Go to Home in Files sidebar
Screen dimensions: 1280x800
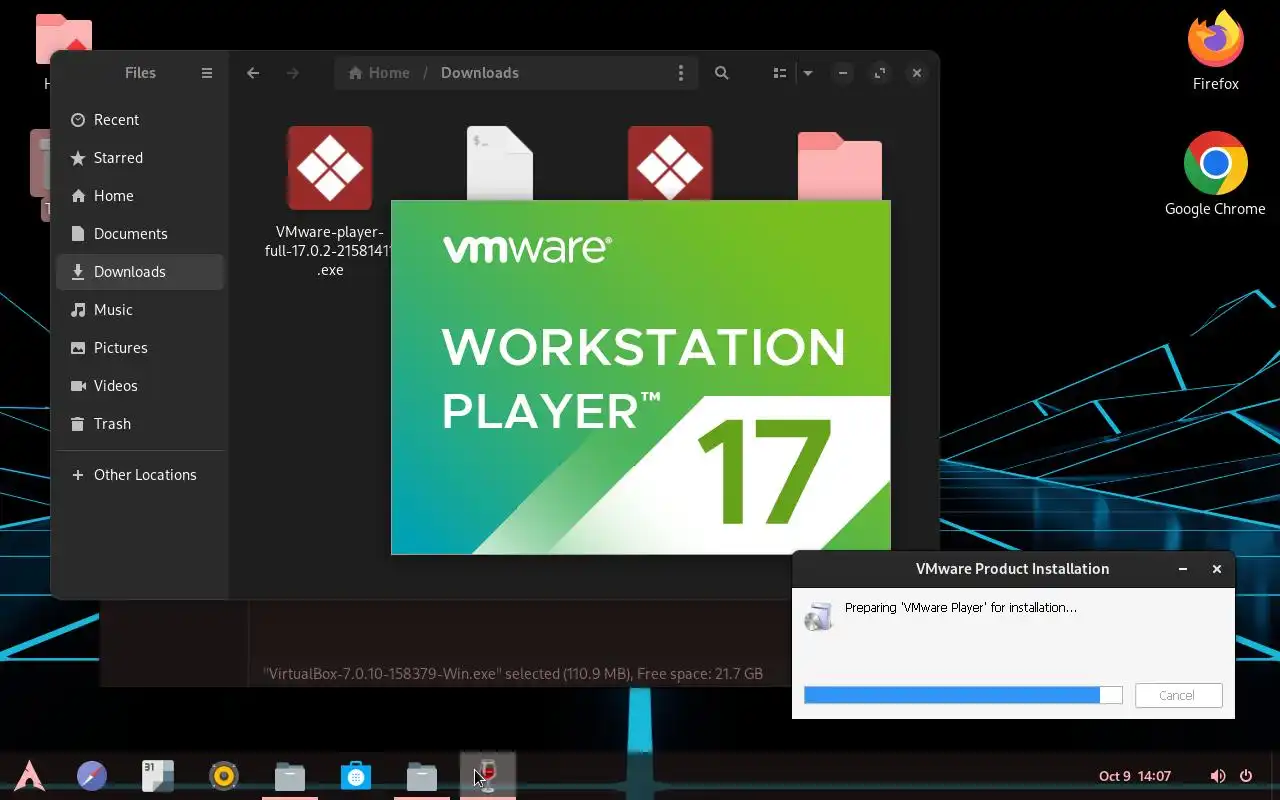pyautogui.click(x=140, y=196)
